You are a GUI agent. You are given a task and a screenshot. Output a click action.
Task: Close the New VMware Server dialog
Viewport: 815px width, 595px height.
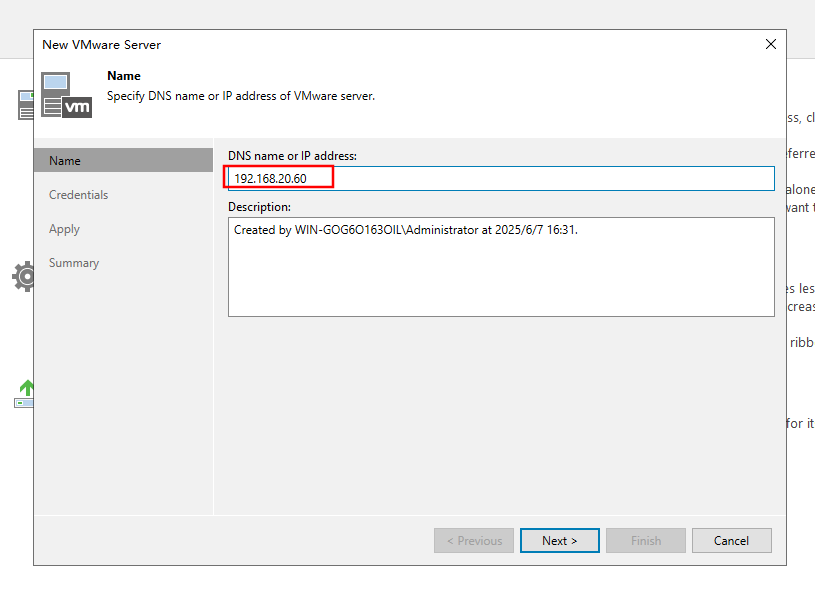point(771,44)
